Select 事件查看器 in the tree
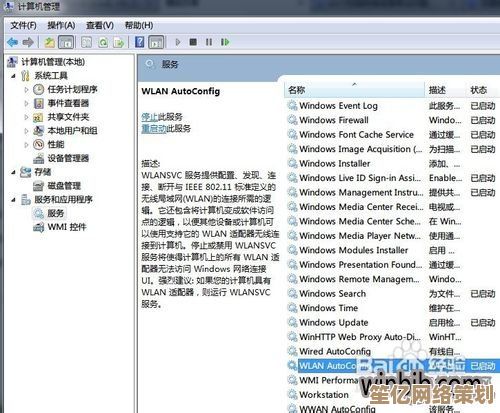 [x=68, y=103]
